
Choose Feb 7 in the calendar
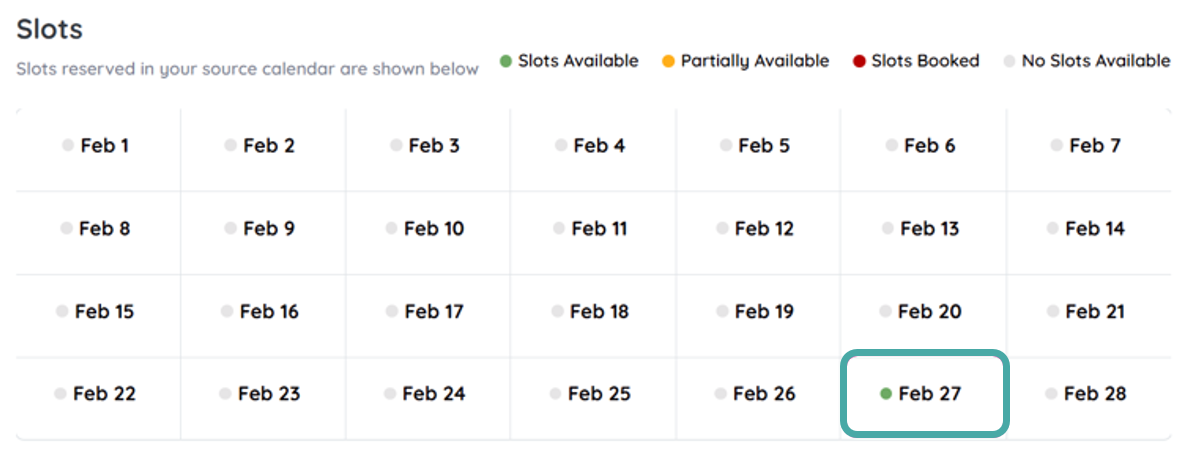[x=1087, y=146]
